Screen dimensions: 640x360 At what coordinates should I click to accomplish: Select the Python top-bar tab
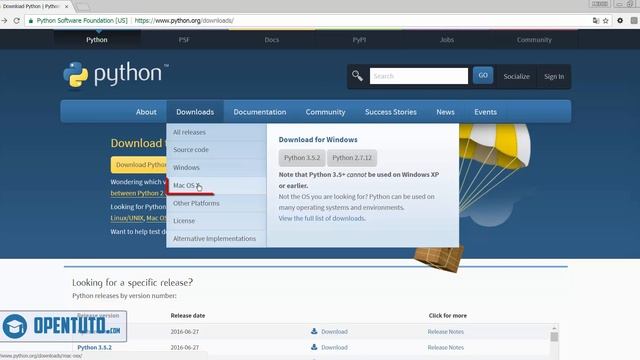click(97, 40)
